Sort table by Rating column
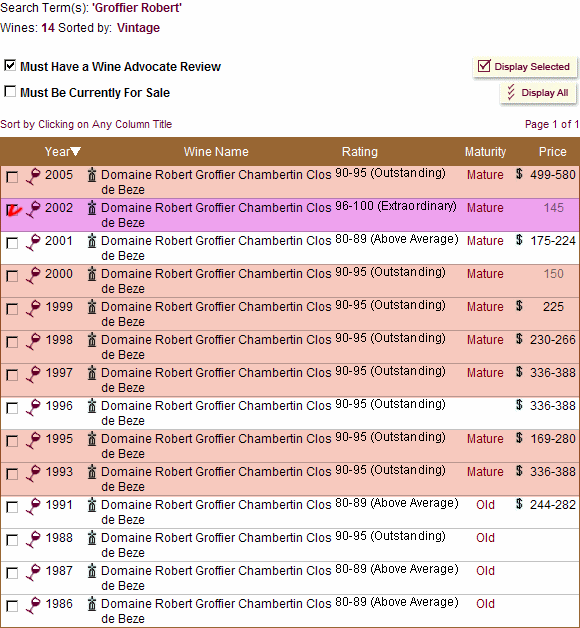Screen dimensions: 580x628 pos(359,152)
